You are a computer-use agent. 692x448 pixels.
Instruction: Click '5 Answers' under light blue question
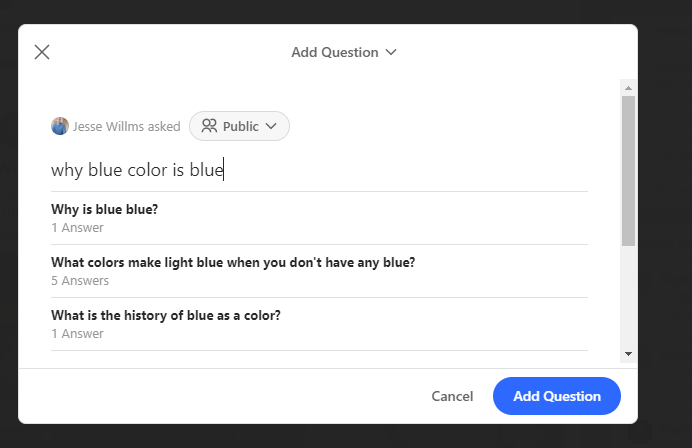click(x=80, y=281)
